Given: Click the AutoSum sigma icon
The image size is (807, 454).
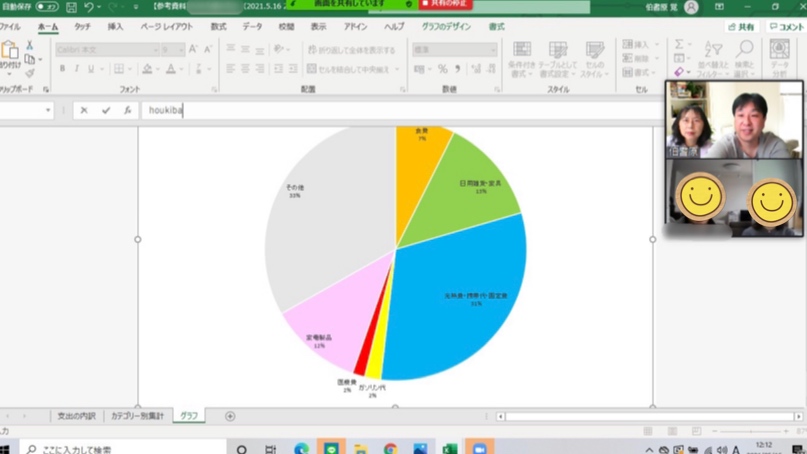Looking at the screenshot, I should click(679, 45).
